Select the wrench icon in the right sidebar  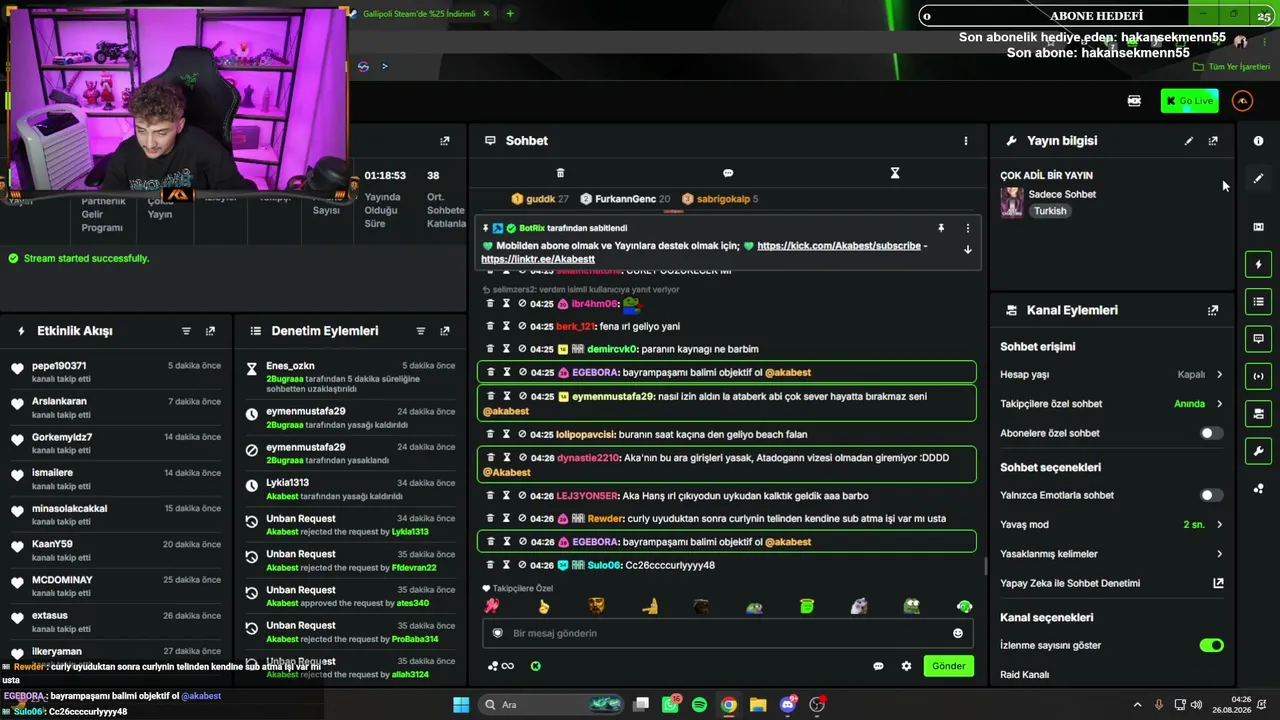click(1258, 451)
